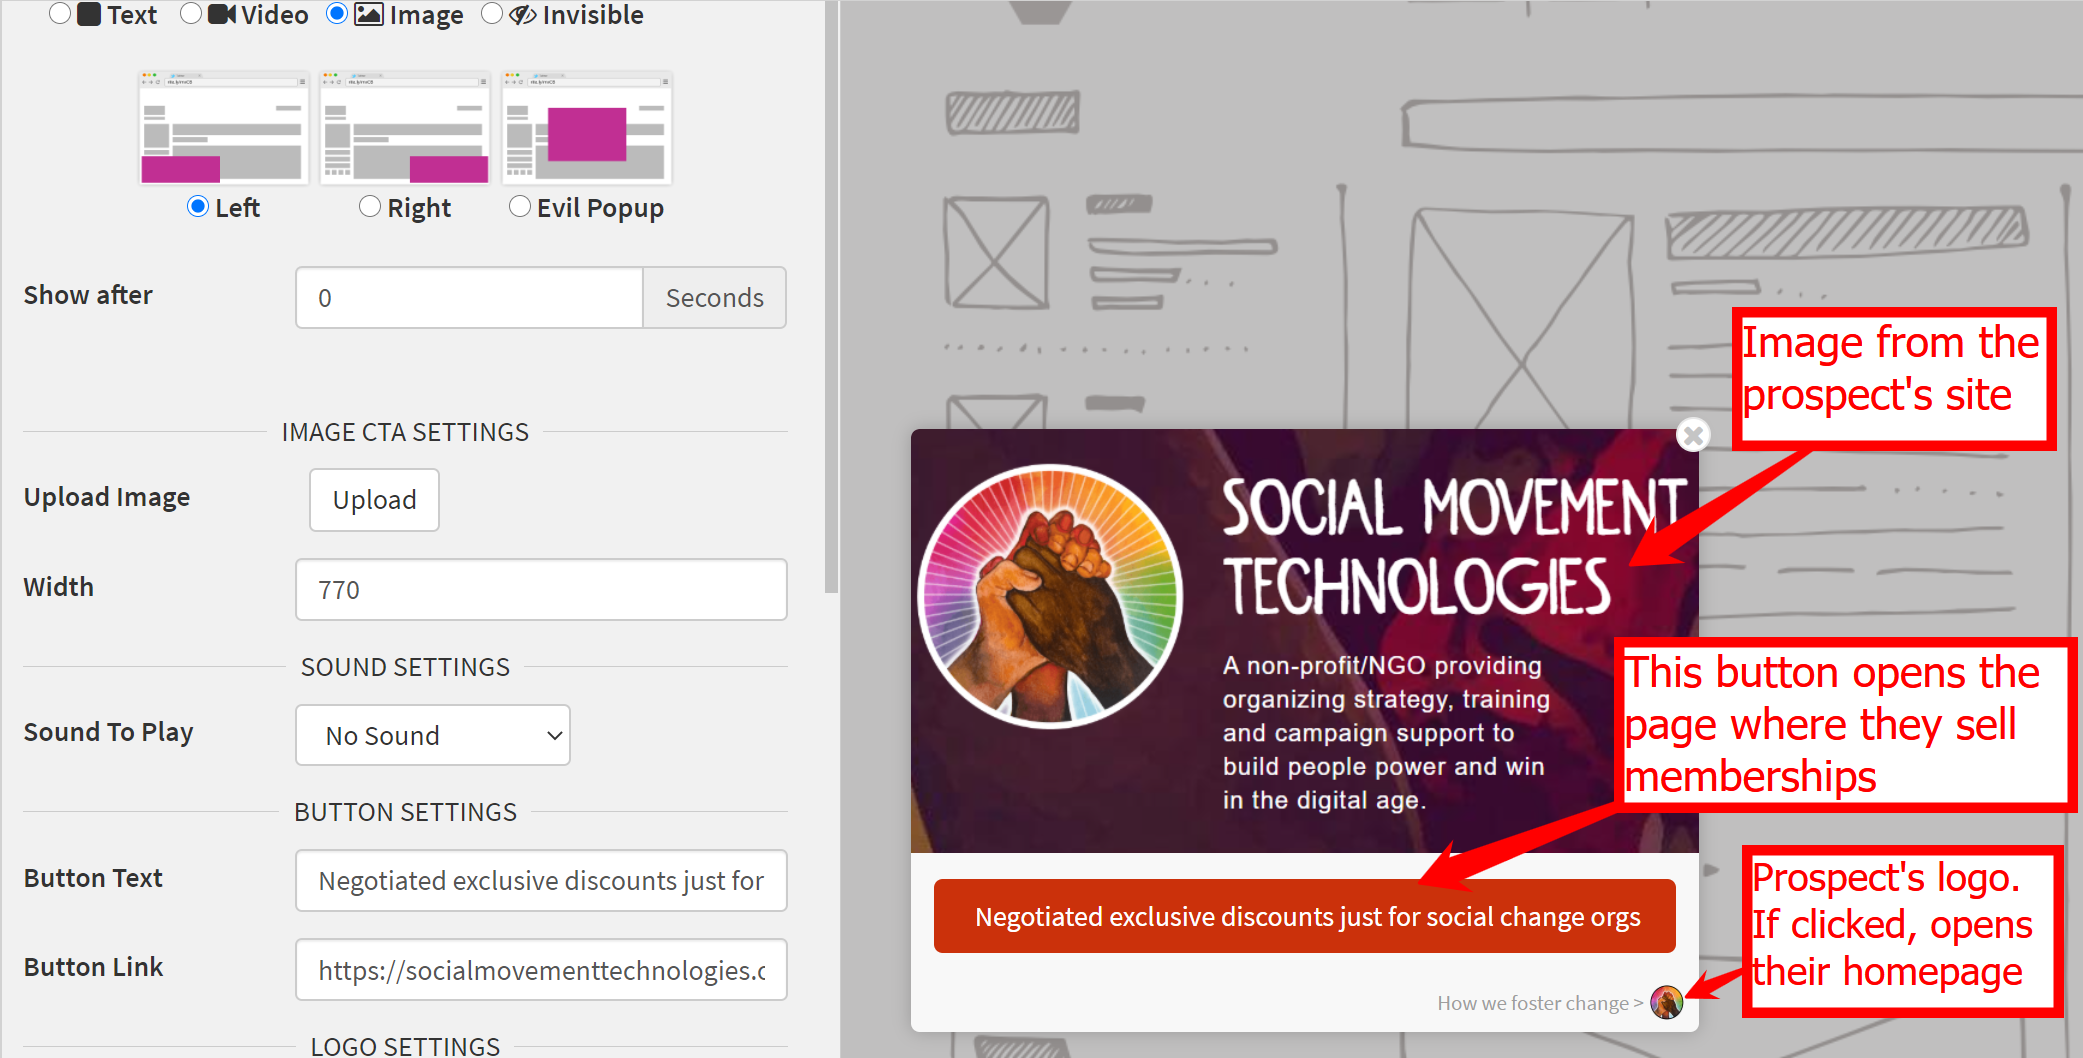The width and height of the screenshot is (2083, 1058).
Task: Choose the Evil Popup radio button
Action: point(520,206)
